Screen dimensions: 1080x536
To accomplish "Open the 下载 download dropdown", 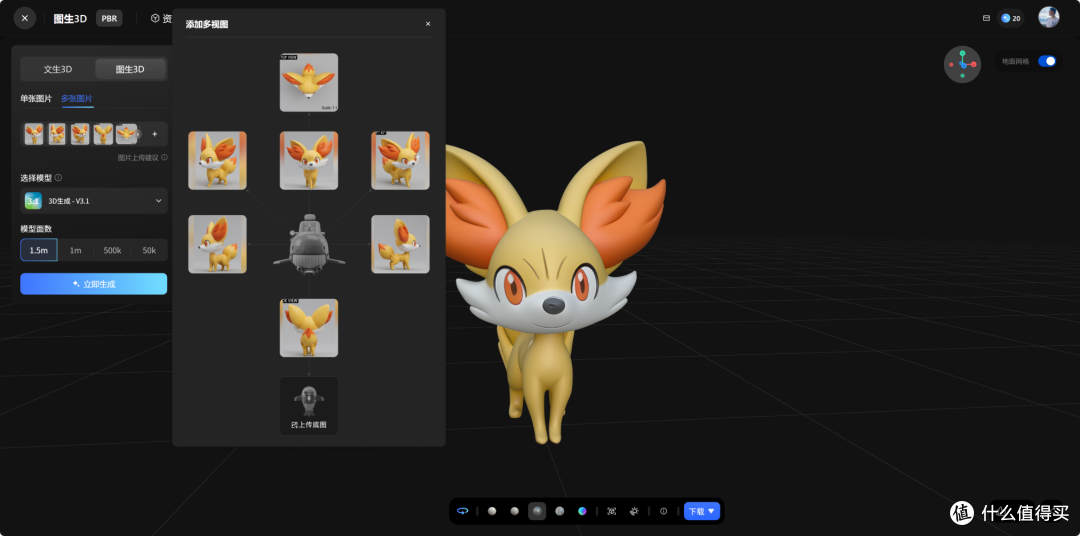I will point(702,511).
